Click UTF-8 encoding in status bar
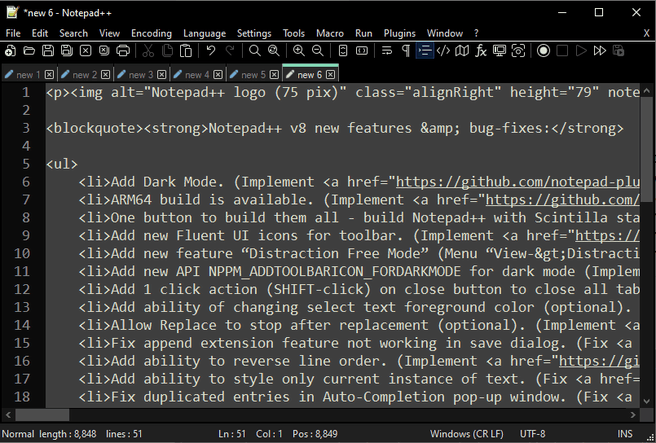Image resolution: width=656 pixels, height=443 pixels. click(x=532, y=434)
